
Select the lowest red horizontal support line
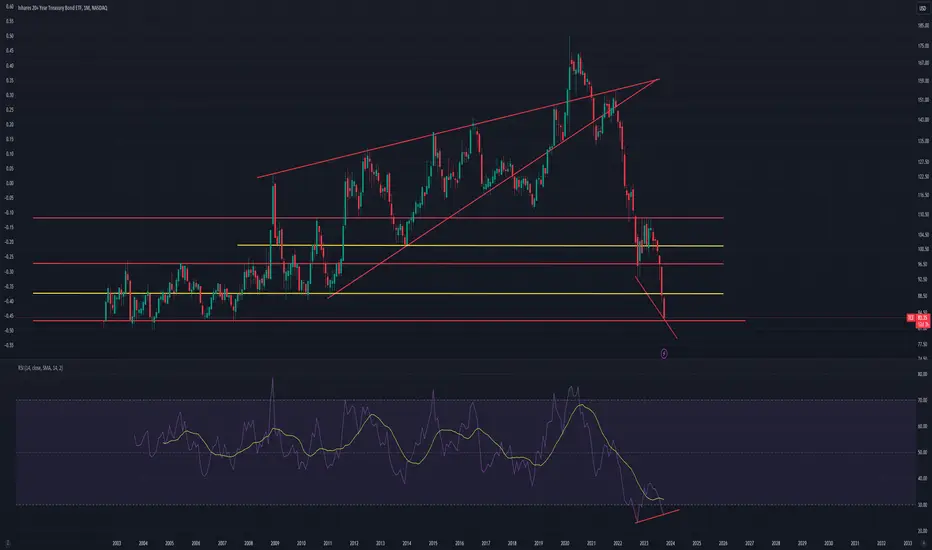[389, 321]
